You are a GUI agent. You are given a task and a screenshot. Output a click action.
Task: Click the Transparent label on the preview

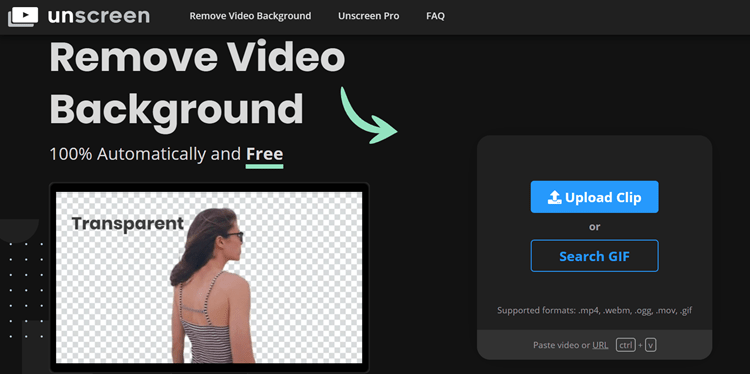[128, 224]
